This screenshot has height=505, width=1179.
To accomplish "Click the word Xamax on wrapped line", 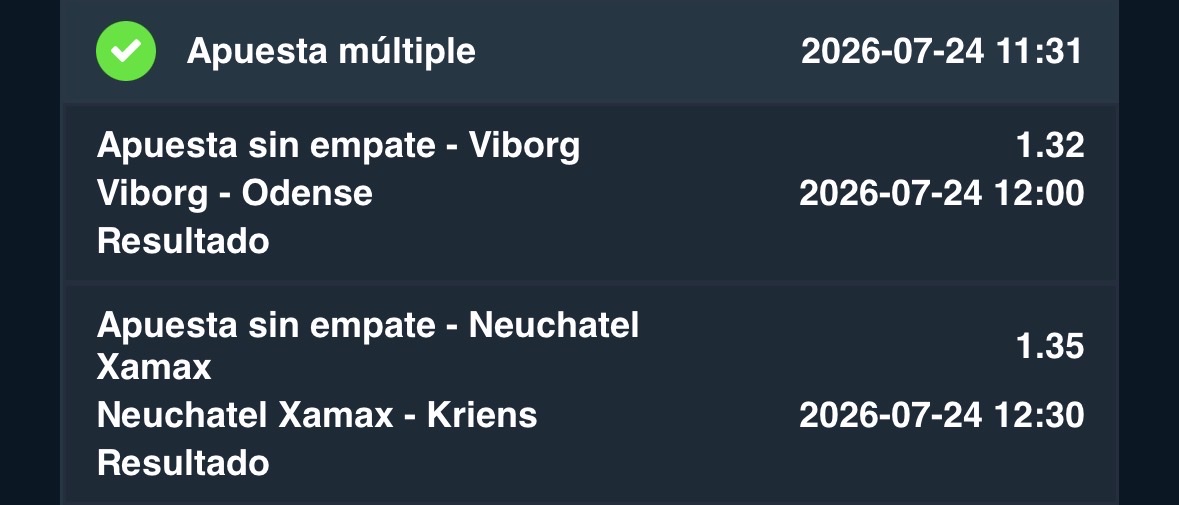I will click(x=154, y=367).
